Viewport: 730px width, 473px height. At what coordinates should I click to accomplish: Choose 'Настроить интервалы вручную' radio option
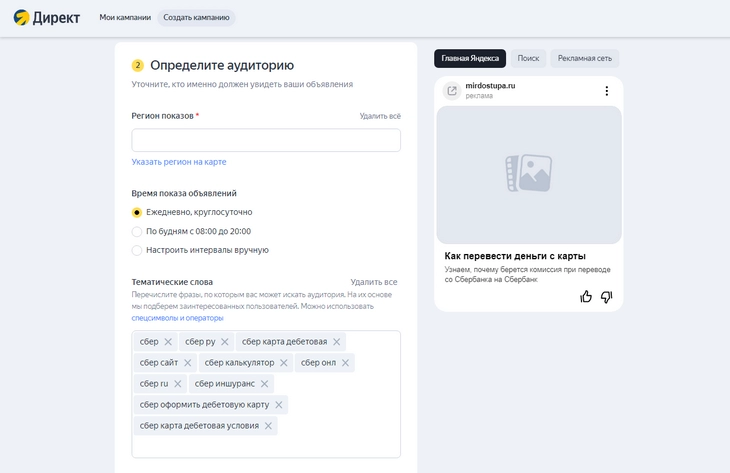coord(137,250)
